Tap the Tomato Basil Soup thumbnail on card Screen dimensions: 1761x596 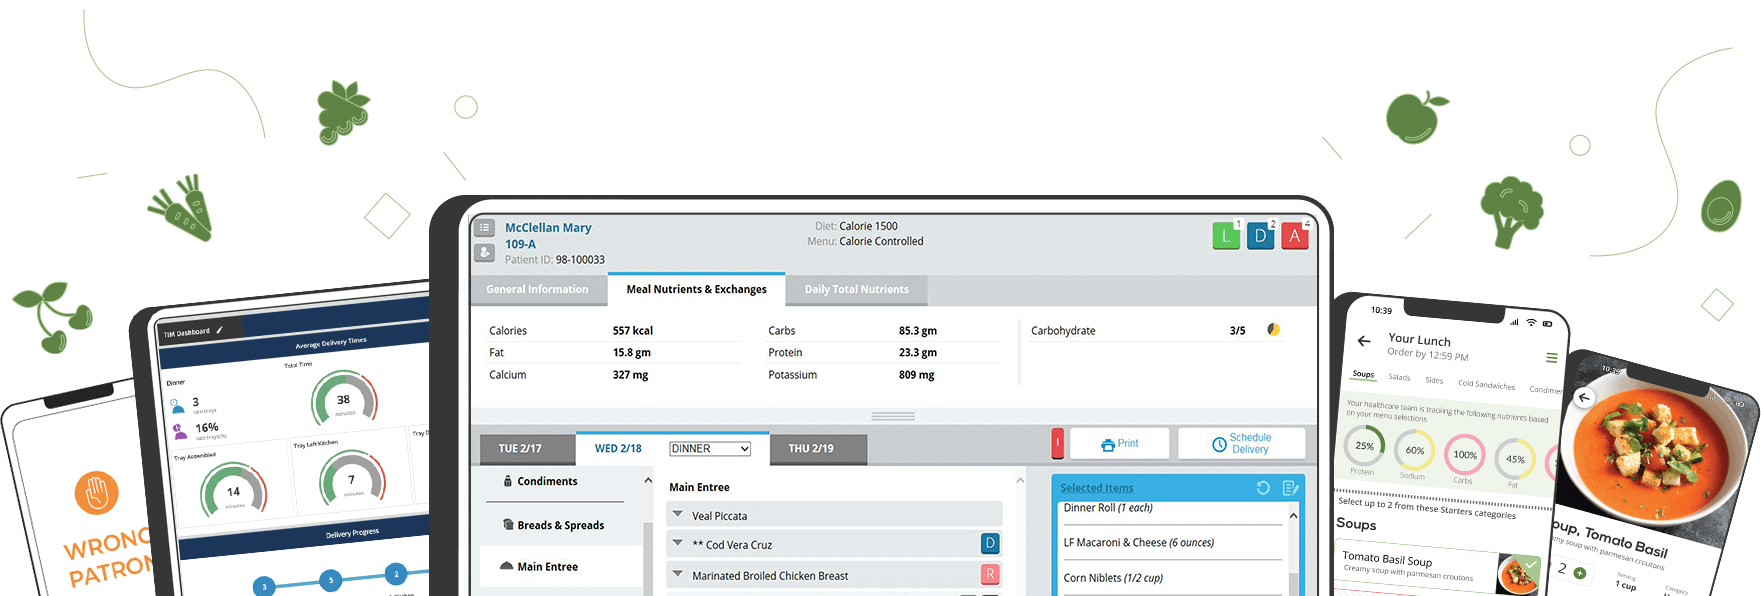click(1517, 575)
